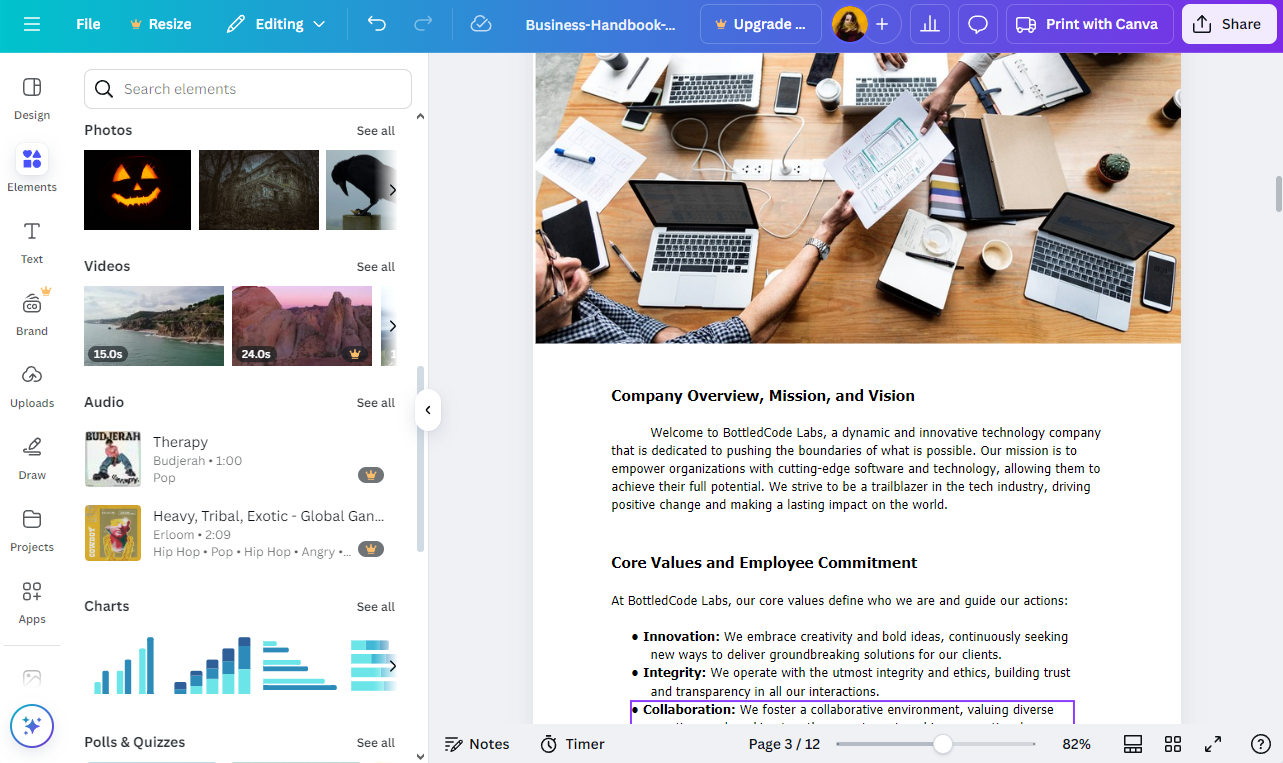The width and height of the screenshot is (1283, 763).
Task: Open the Uploads tab in sidebar
Action: pos(32,386)
